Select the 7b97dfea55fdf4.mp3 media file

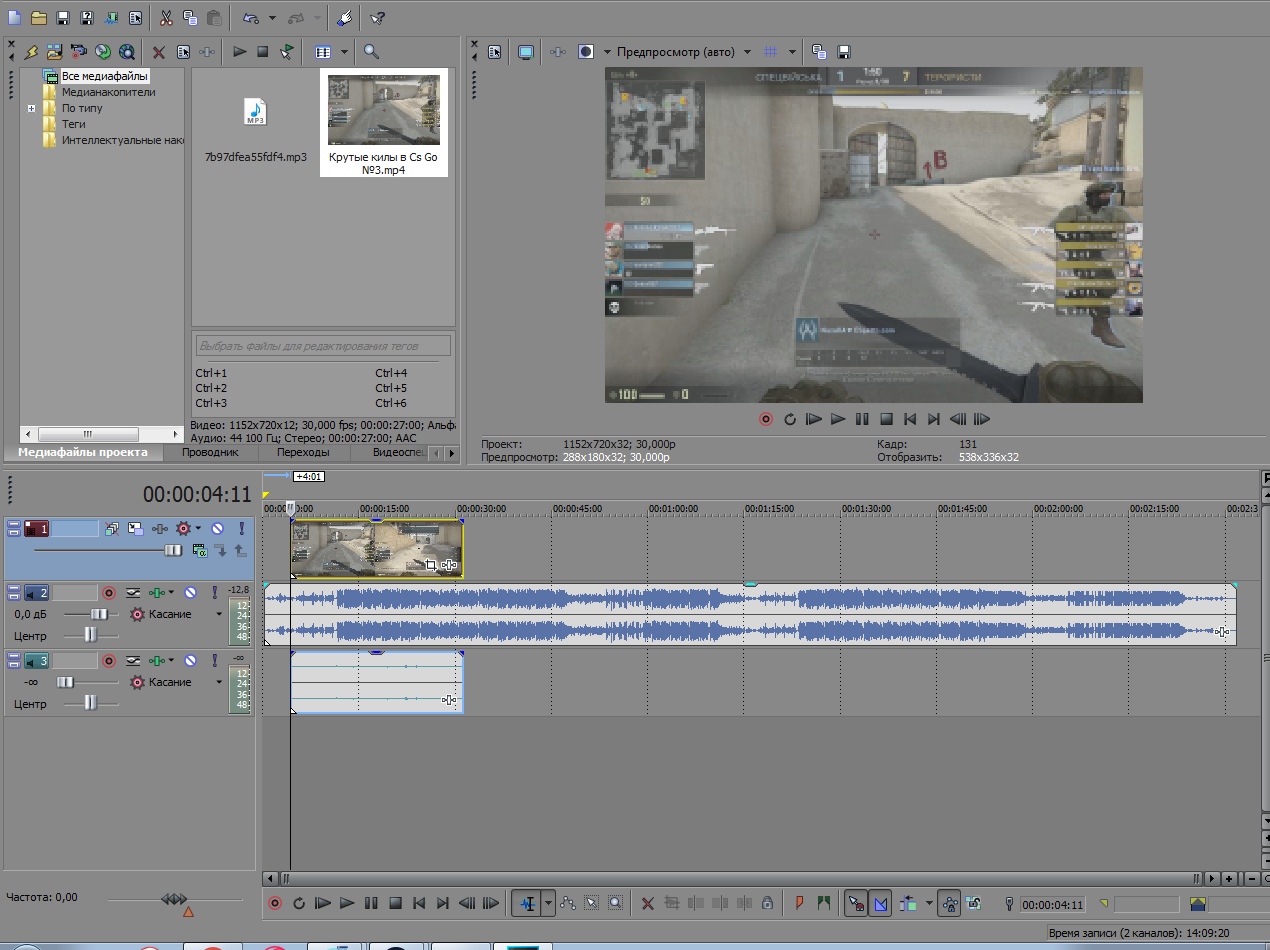pos(255,130)
